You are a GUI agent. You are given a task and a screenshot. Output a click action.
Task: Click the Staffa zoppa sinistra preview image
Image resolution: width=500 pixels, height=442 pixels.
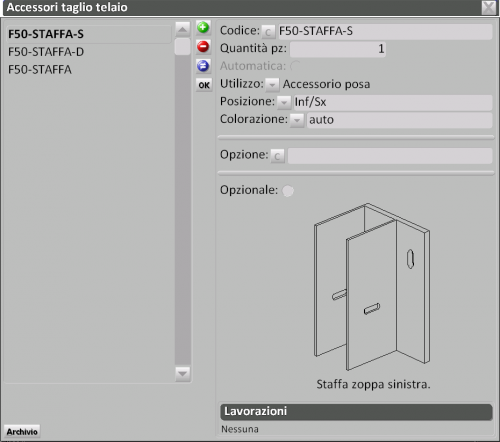pyautogui.click(x=372, y=287)
